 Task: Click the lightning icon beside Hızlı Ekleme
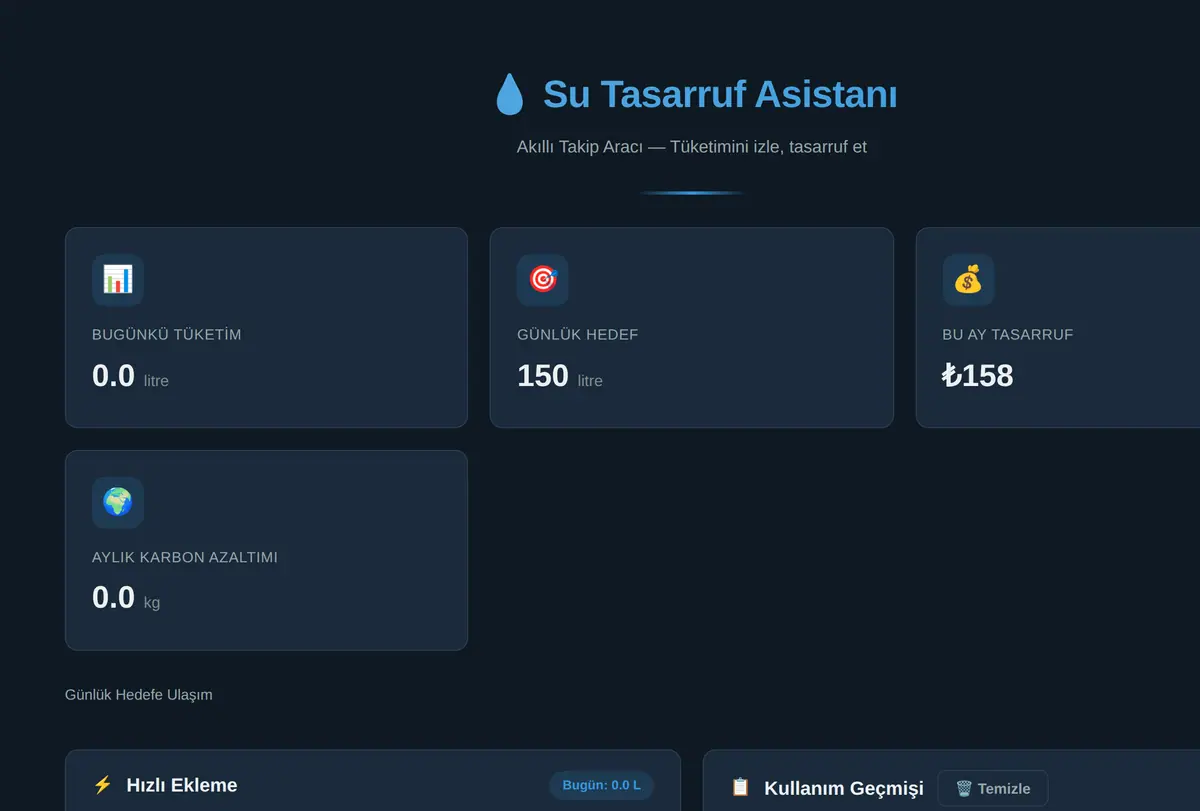coord(102,785)
